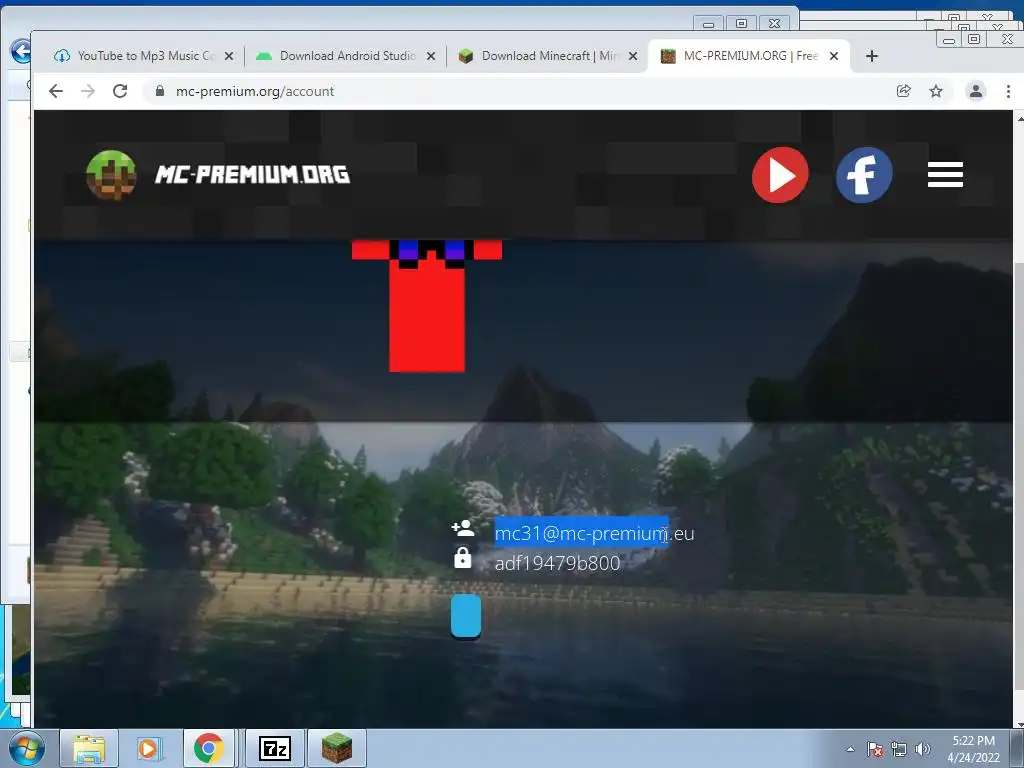Minimize the Chrome window
Screen dimensions: 1024x768
pyautogui.click(x=949, y=40)
